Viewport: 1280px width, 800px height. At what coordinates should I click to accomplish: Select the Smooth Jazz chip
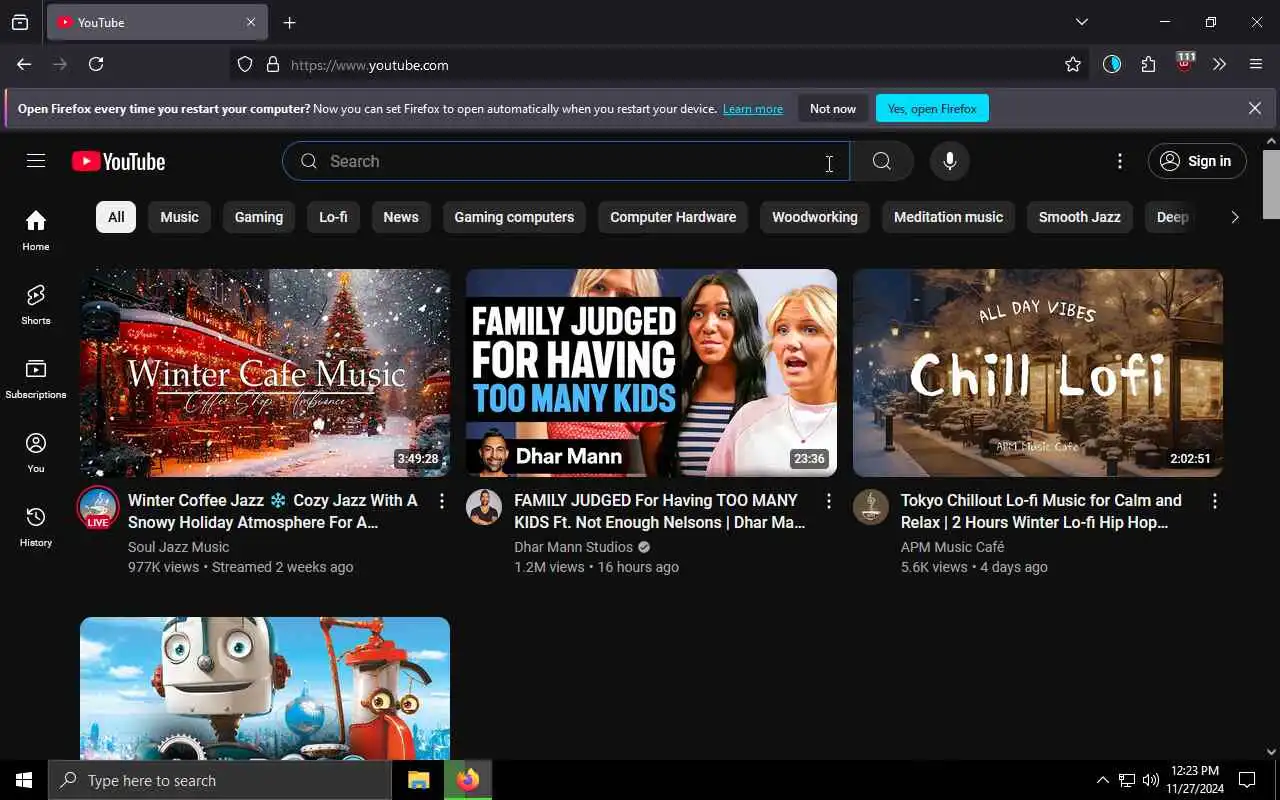point(1080,217)
